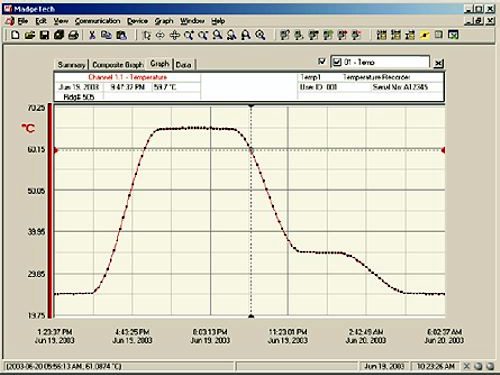Click the MDI document icon beside File menu
The height and width of the screenshot is (375, 500).
click(9, 21)
